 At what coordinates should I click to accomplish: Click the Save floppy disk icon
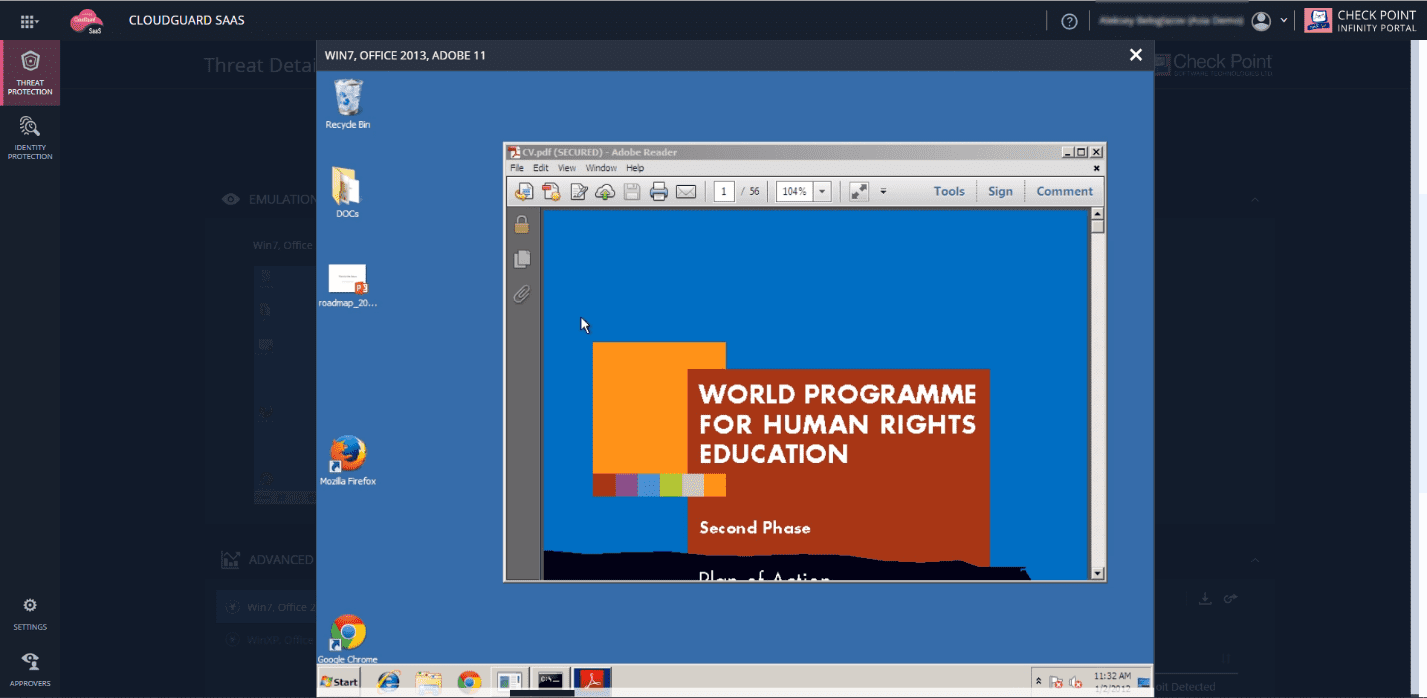(x=632, y=192)
